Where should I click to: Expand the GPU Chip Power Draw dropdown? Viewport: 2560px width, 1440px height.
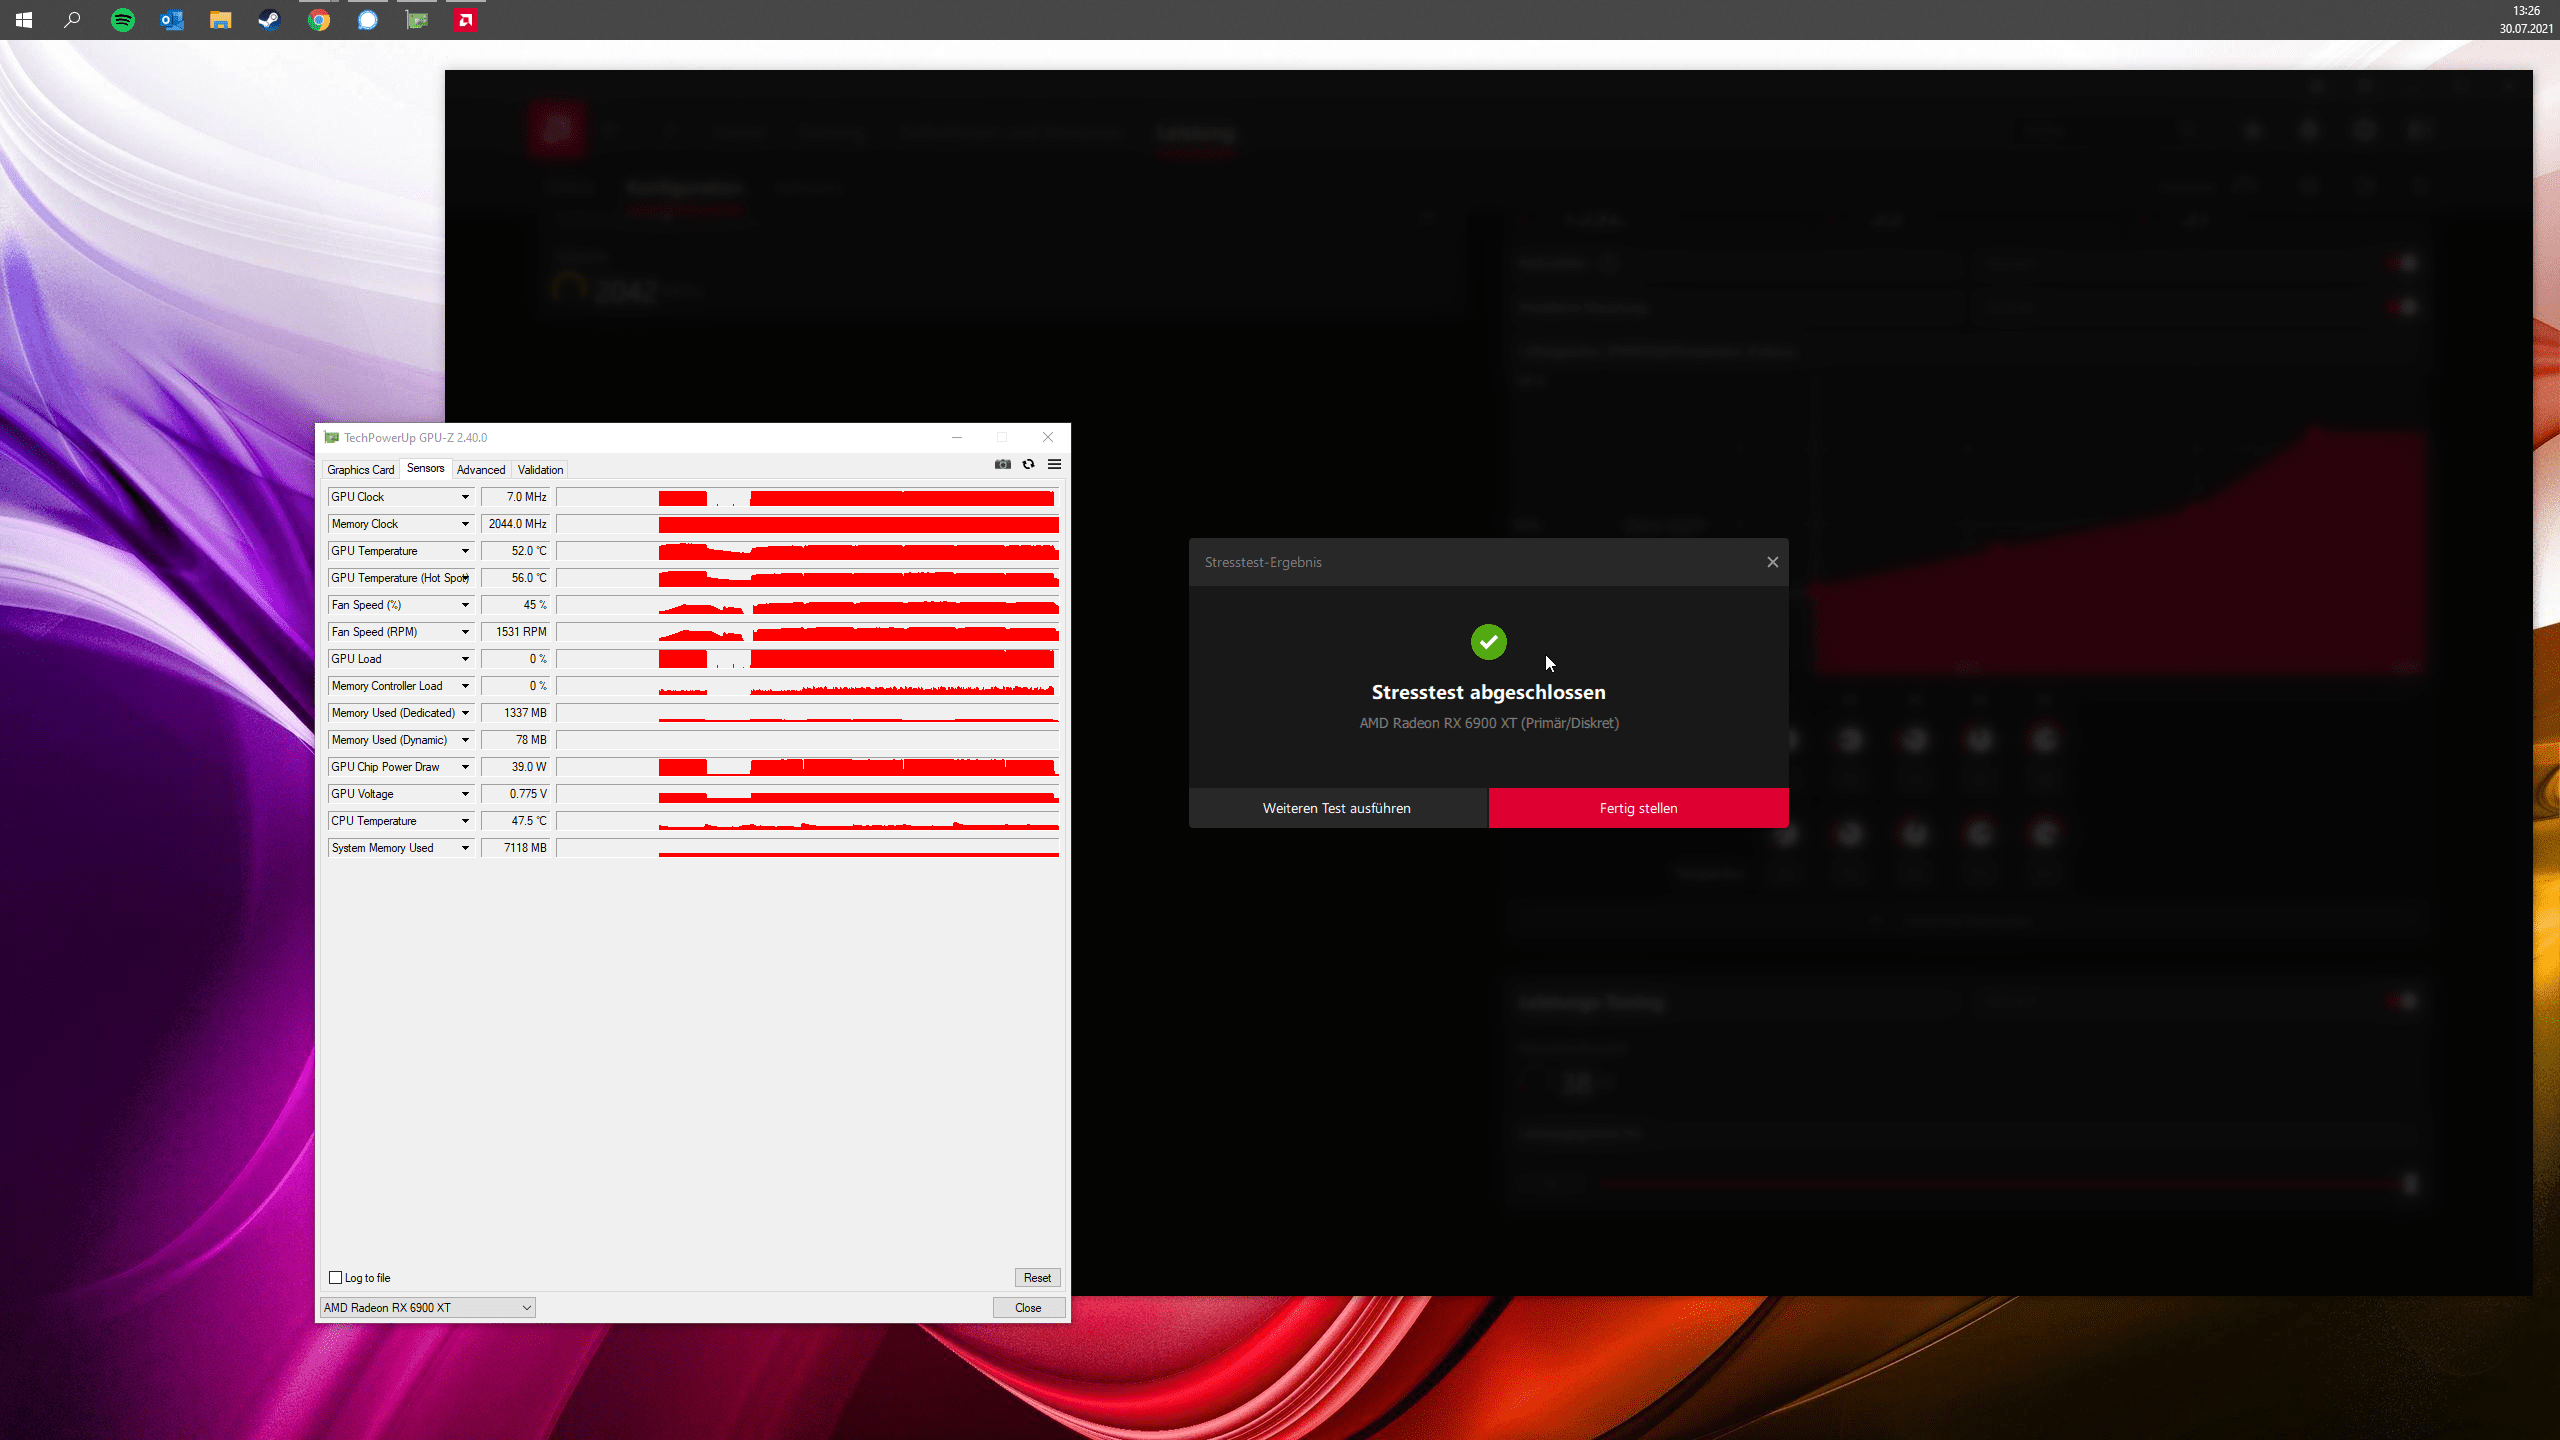(465, 767)
